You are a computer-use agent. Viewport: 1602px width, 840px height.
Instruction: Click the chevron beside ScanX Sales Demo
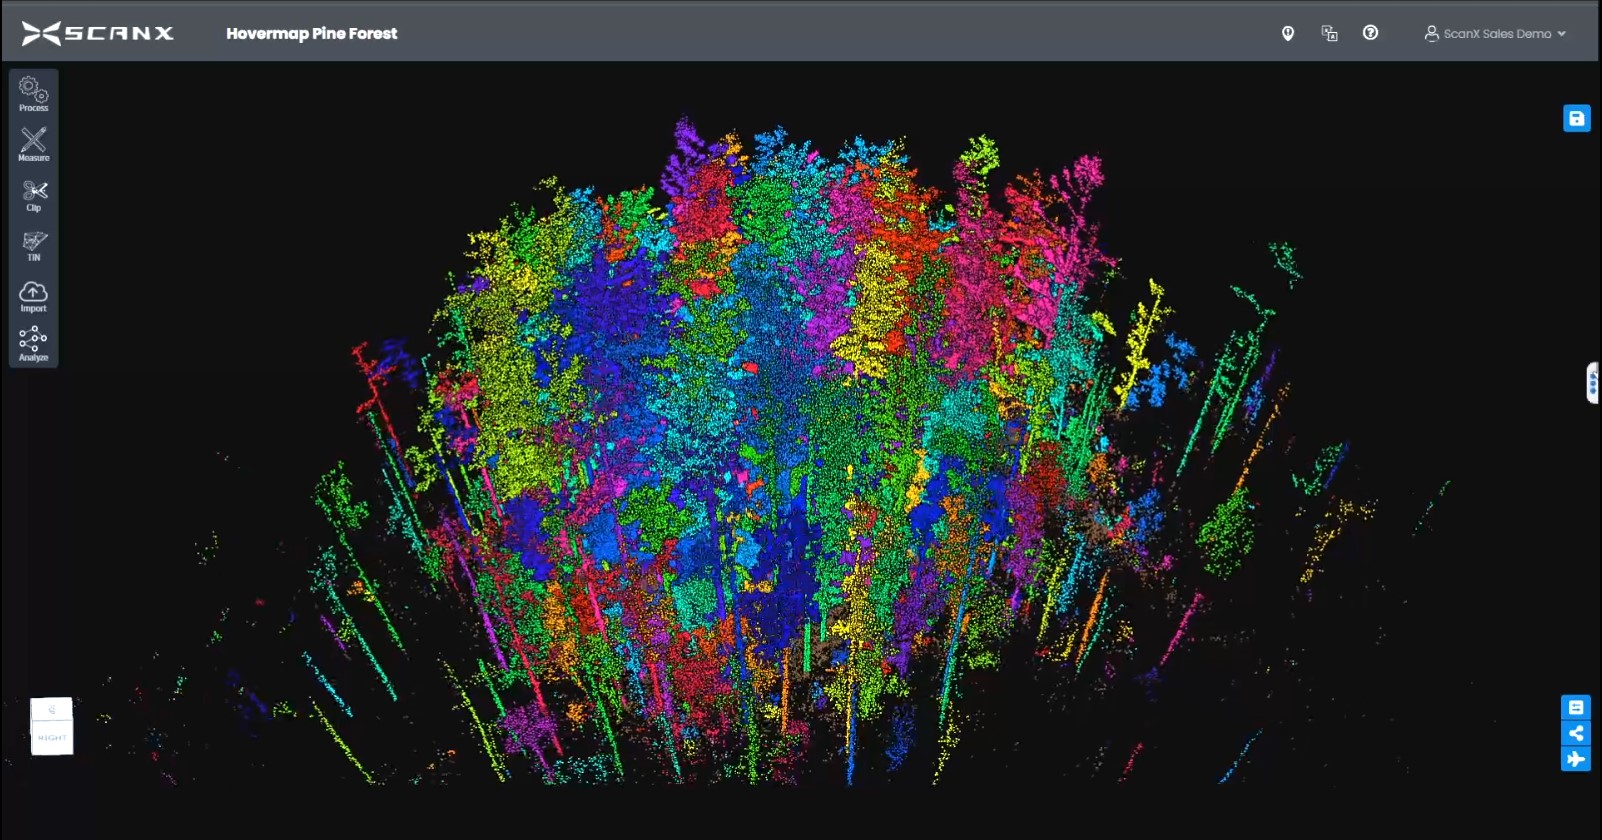click(1562, 34)
